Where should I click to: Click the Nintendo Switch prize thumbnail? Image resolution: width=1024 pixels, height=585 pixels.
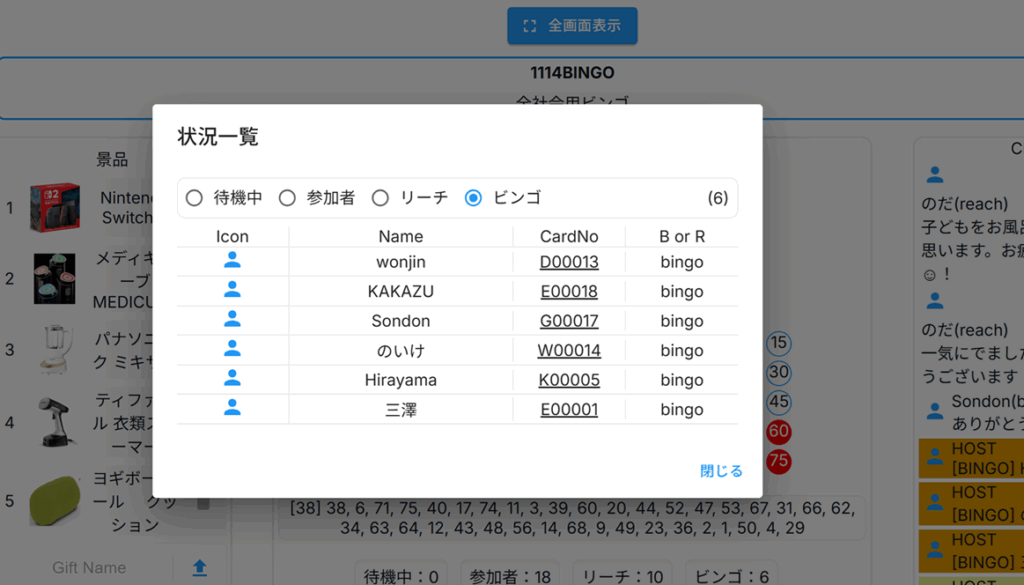pos(54,207)
